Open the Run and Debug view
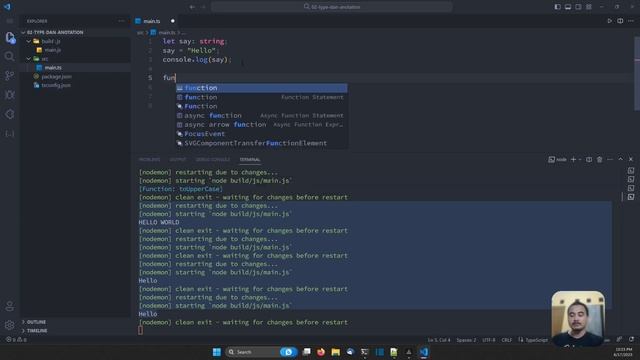 [9, 95]
